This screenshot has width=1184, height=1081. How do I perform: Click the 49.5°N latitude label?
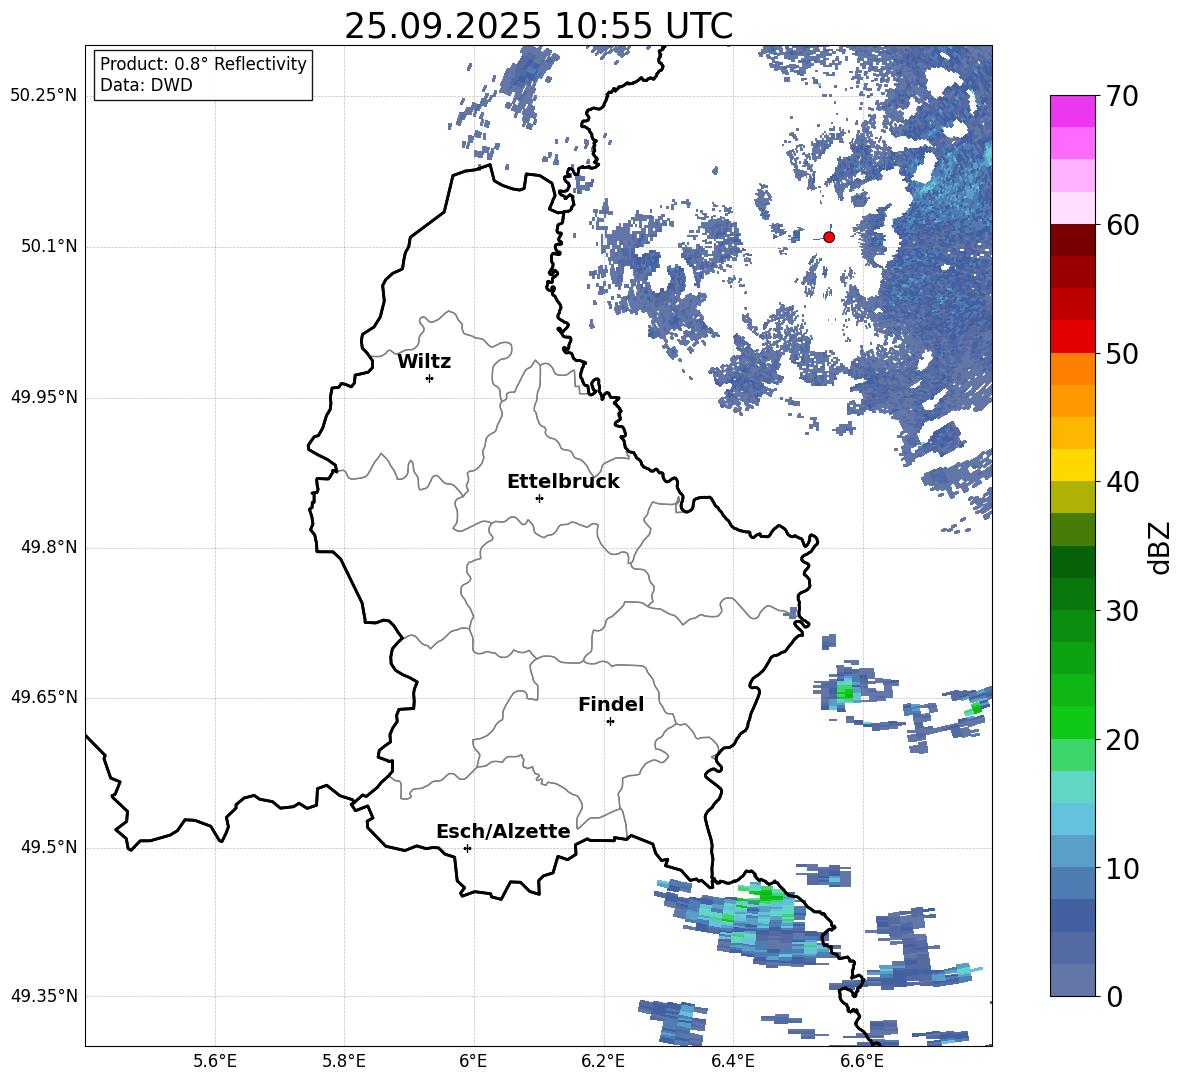(49, 847)
